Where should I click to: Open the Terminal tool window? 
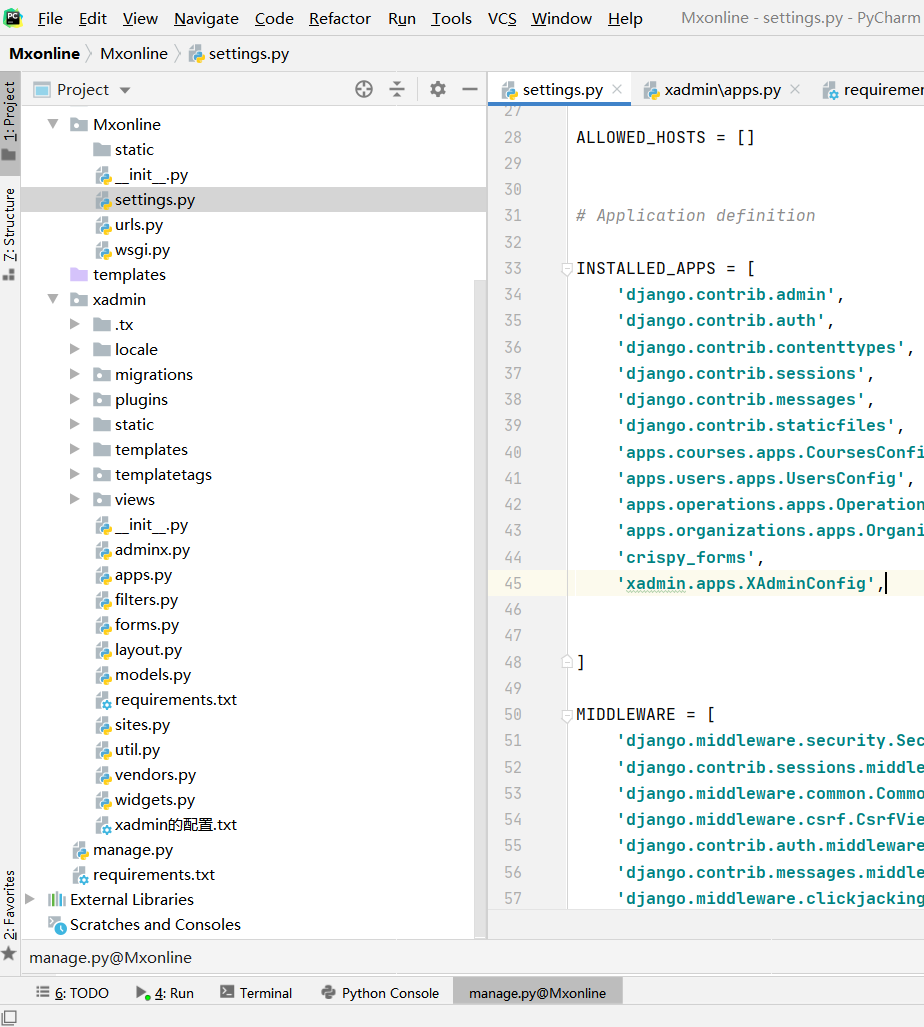point(256,993)
